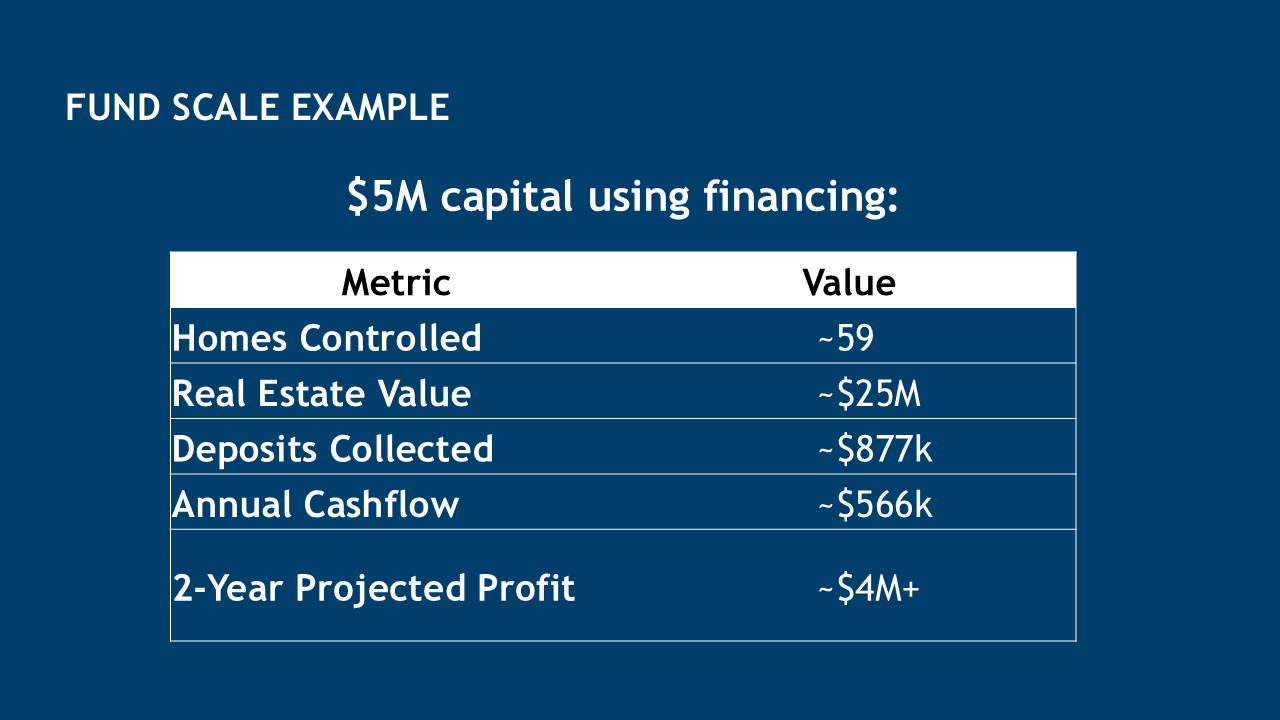Screen dimensions: 1280x720
Task: Select the ~$4M+ value cell
Action: [x=869, y=587]
